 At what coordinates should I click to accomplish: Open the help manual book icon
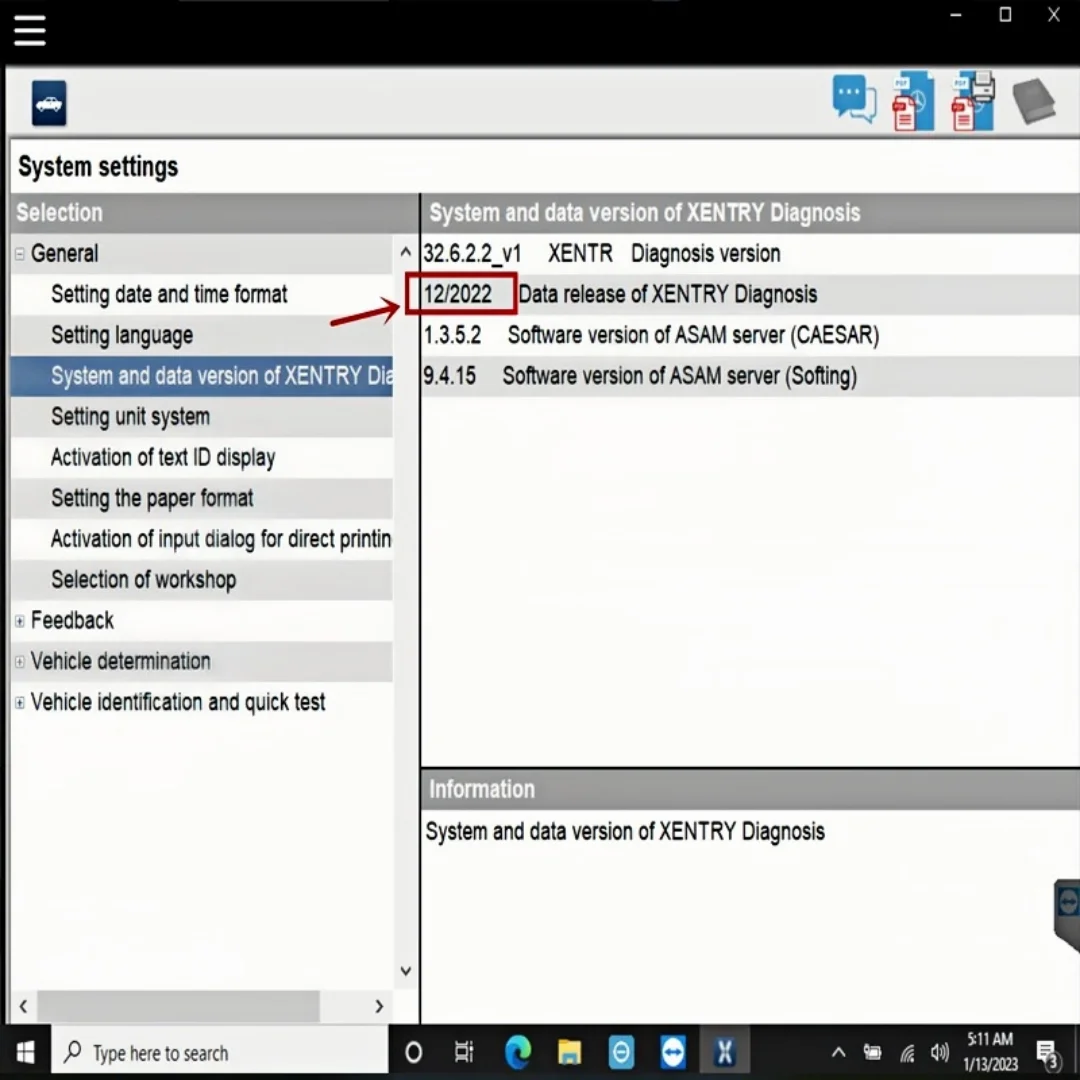1034,100
